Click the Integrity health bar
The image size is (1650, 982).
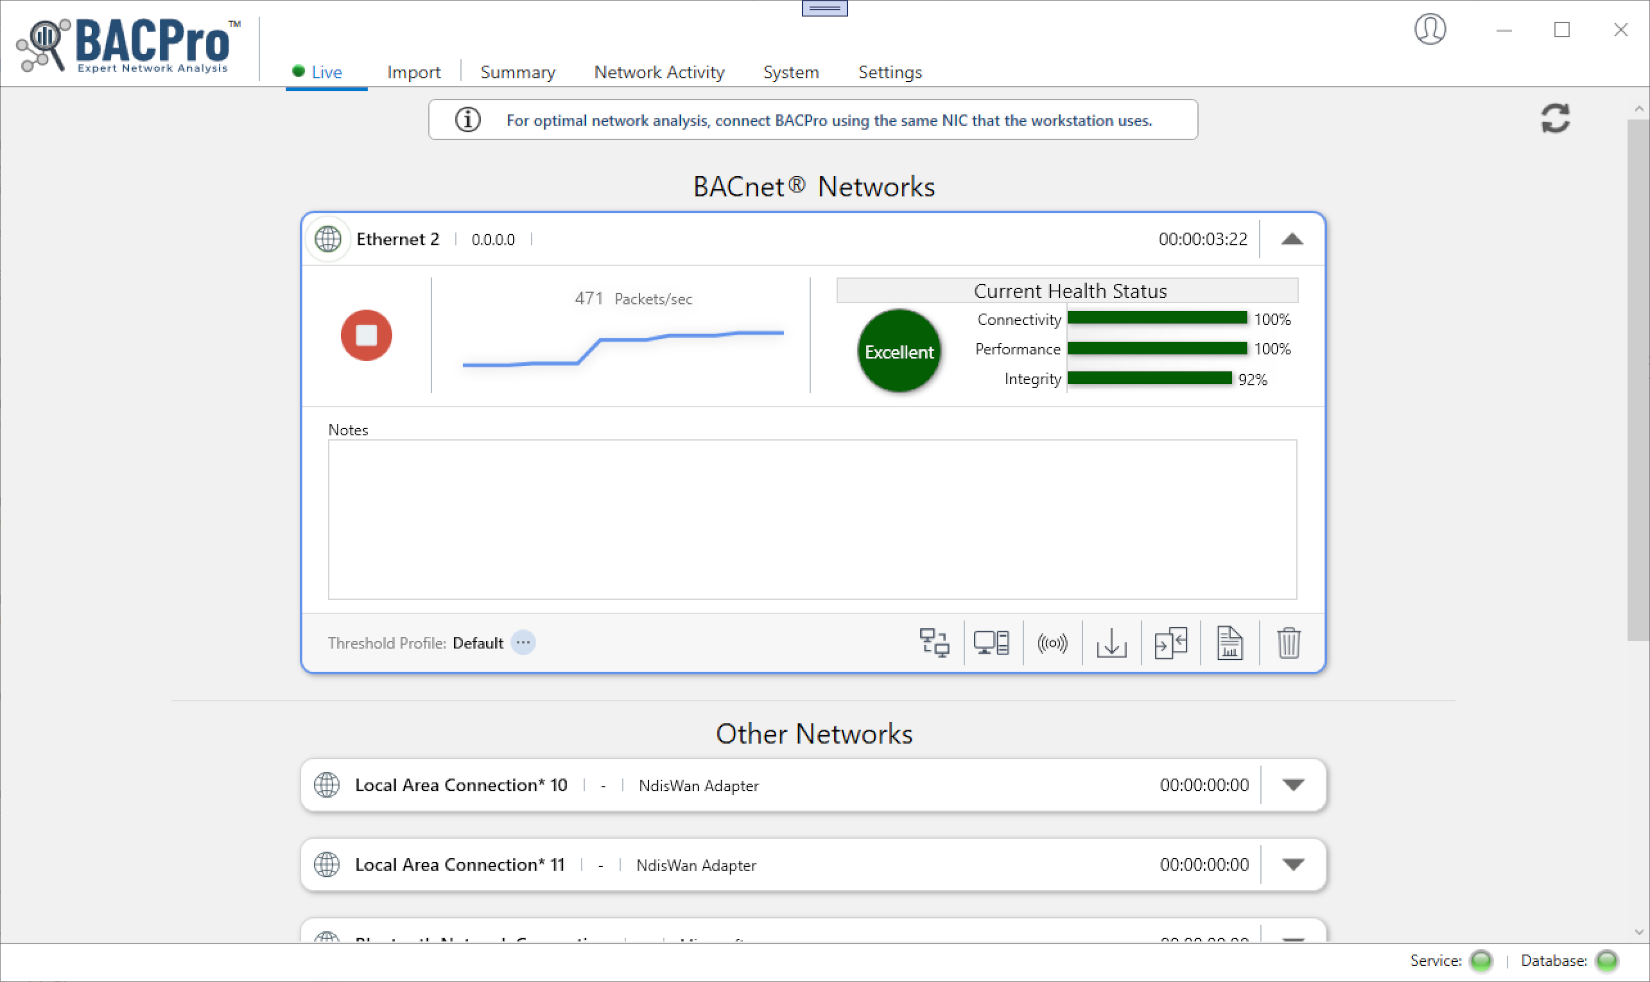point(1150,378)
